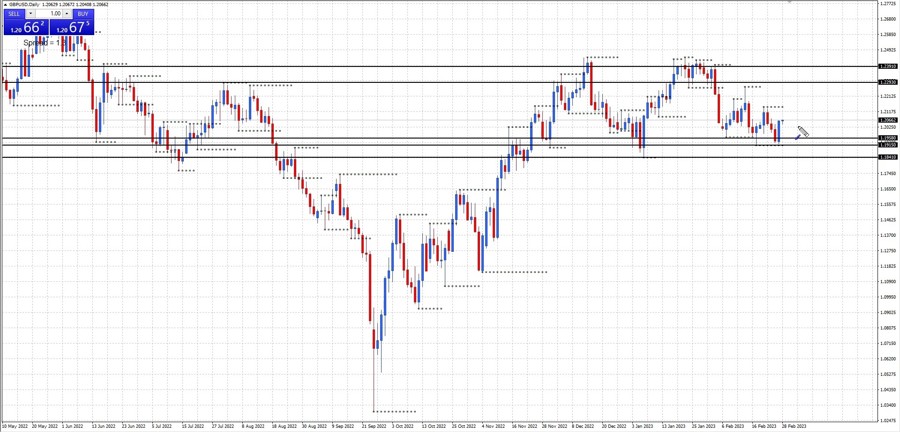The width and height of the screenshot is (900, 432).
Task: Click the BUY button in one-click panel
Action: tap(82, 14)
